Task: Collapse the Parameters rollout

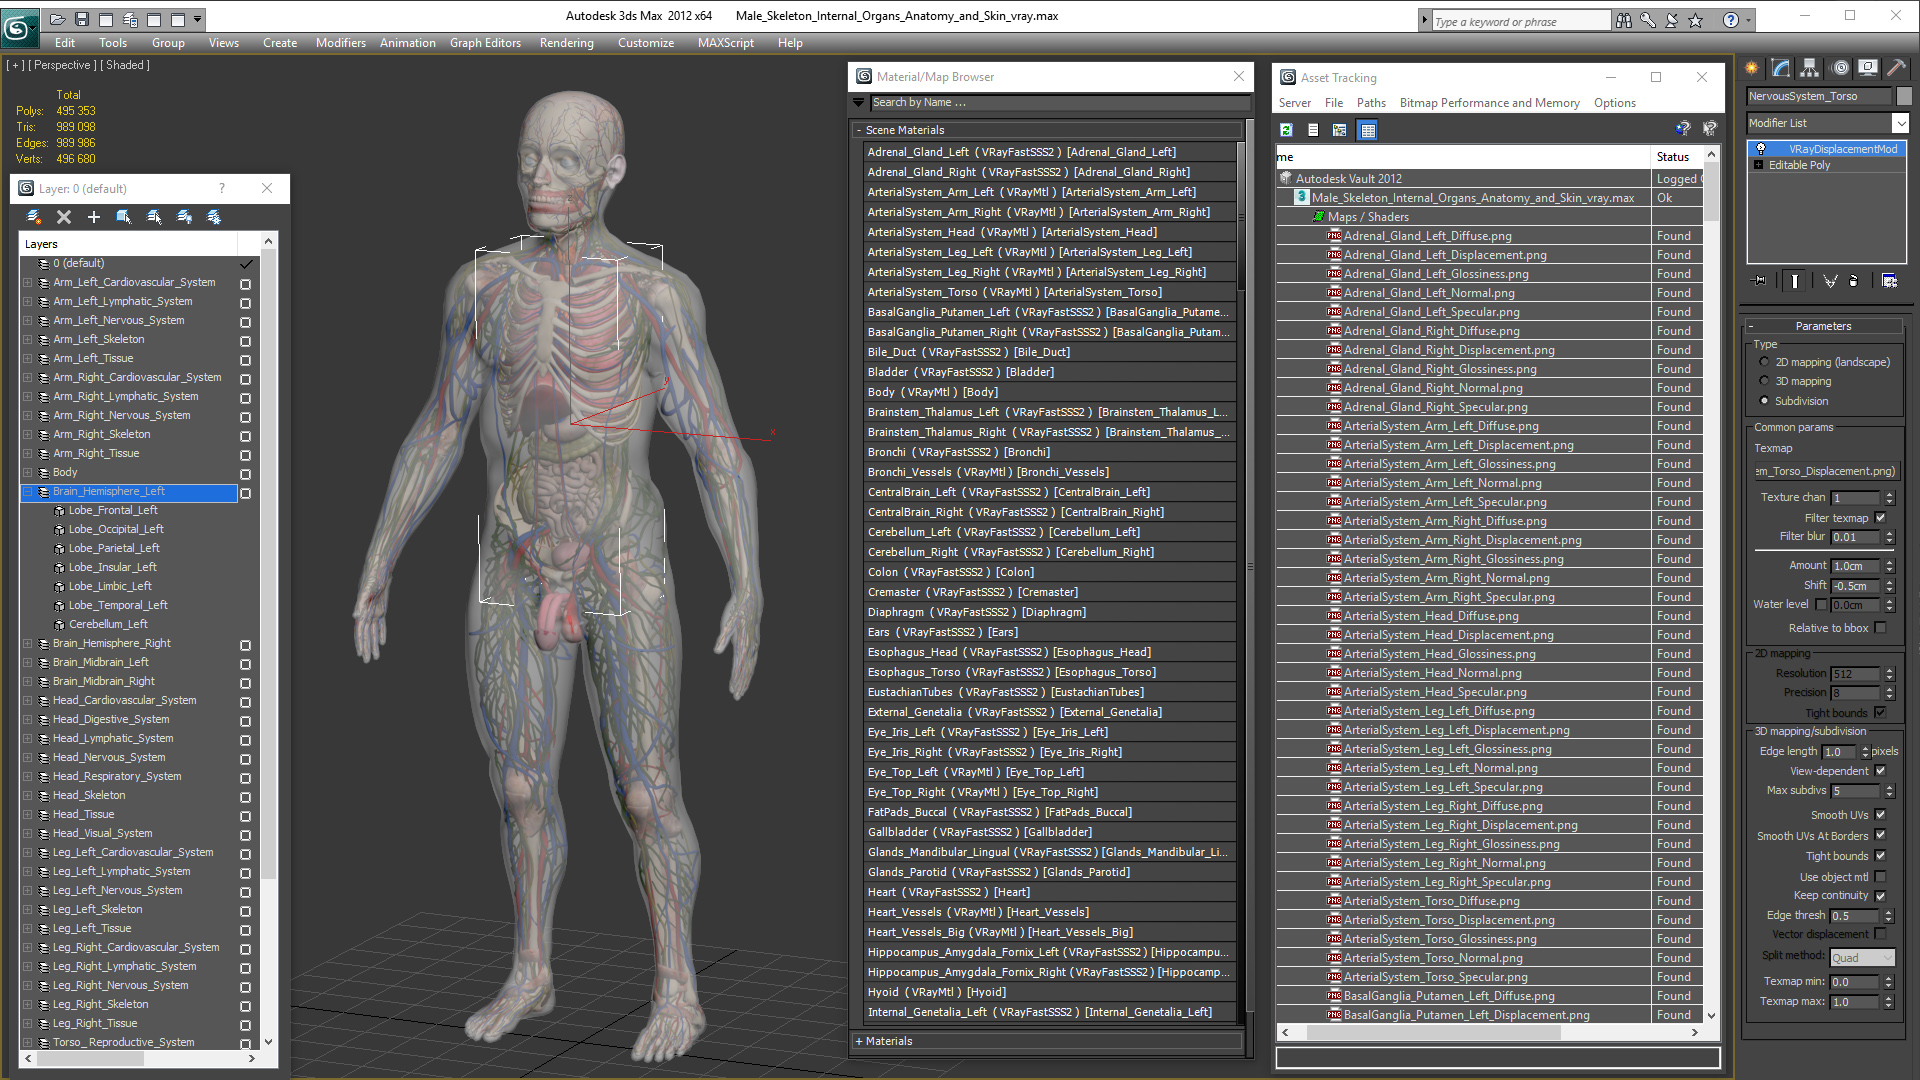Action: [x=1752, y=326]
